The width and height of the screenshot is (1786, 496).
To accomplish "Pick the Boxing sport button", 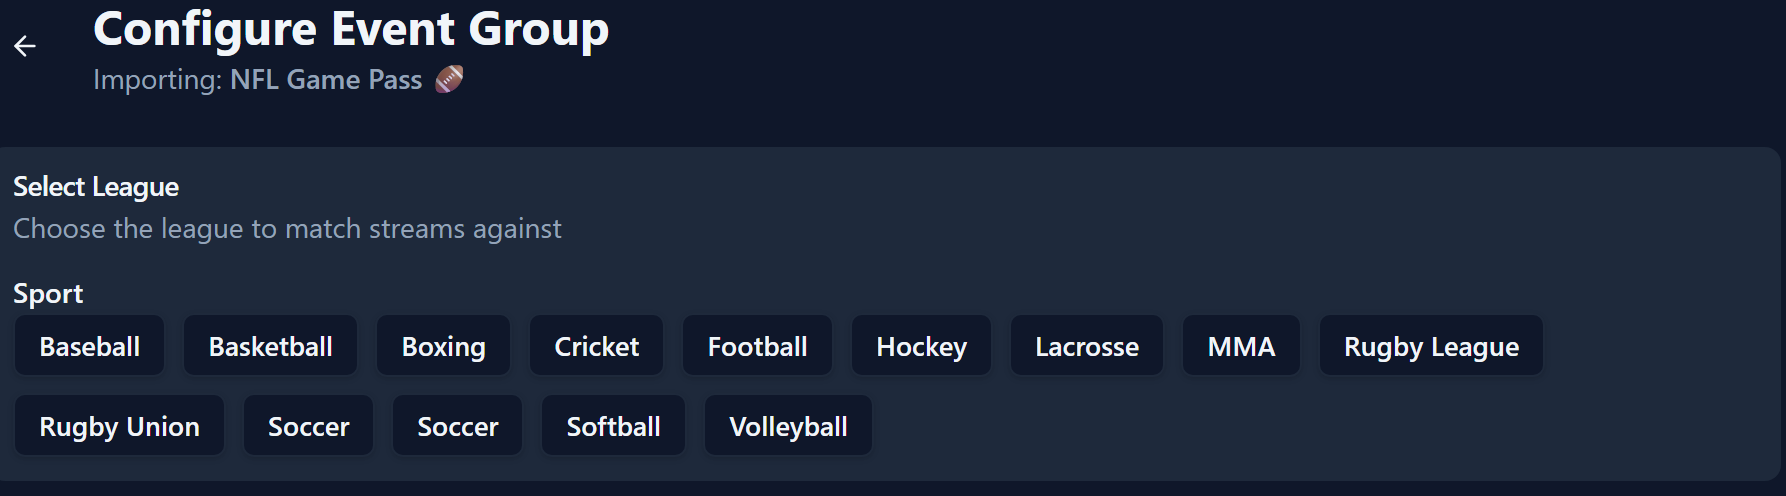I will tap(443, 346).
